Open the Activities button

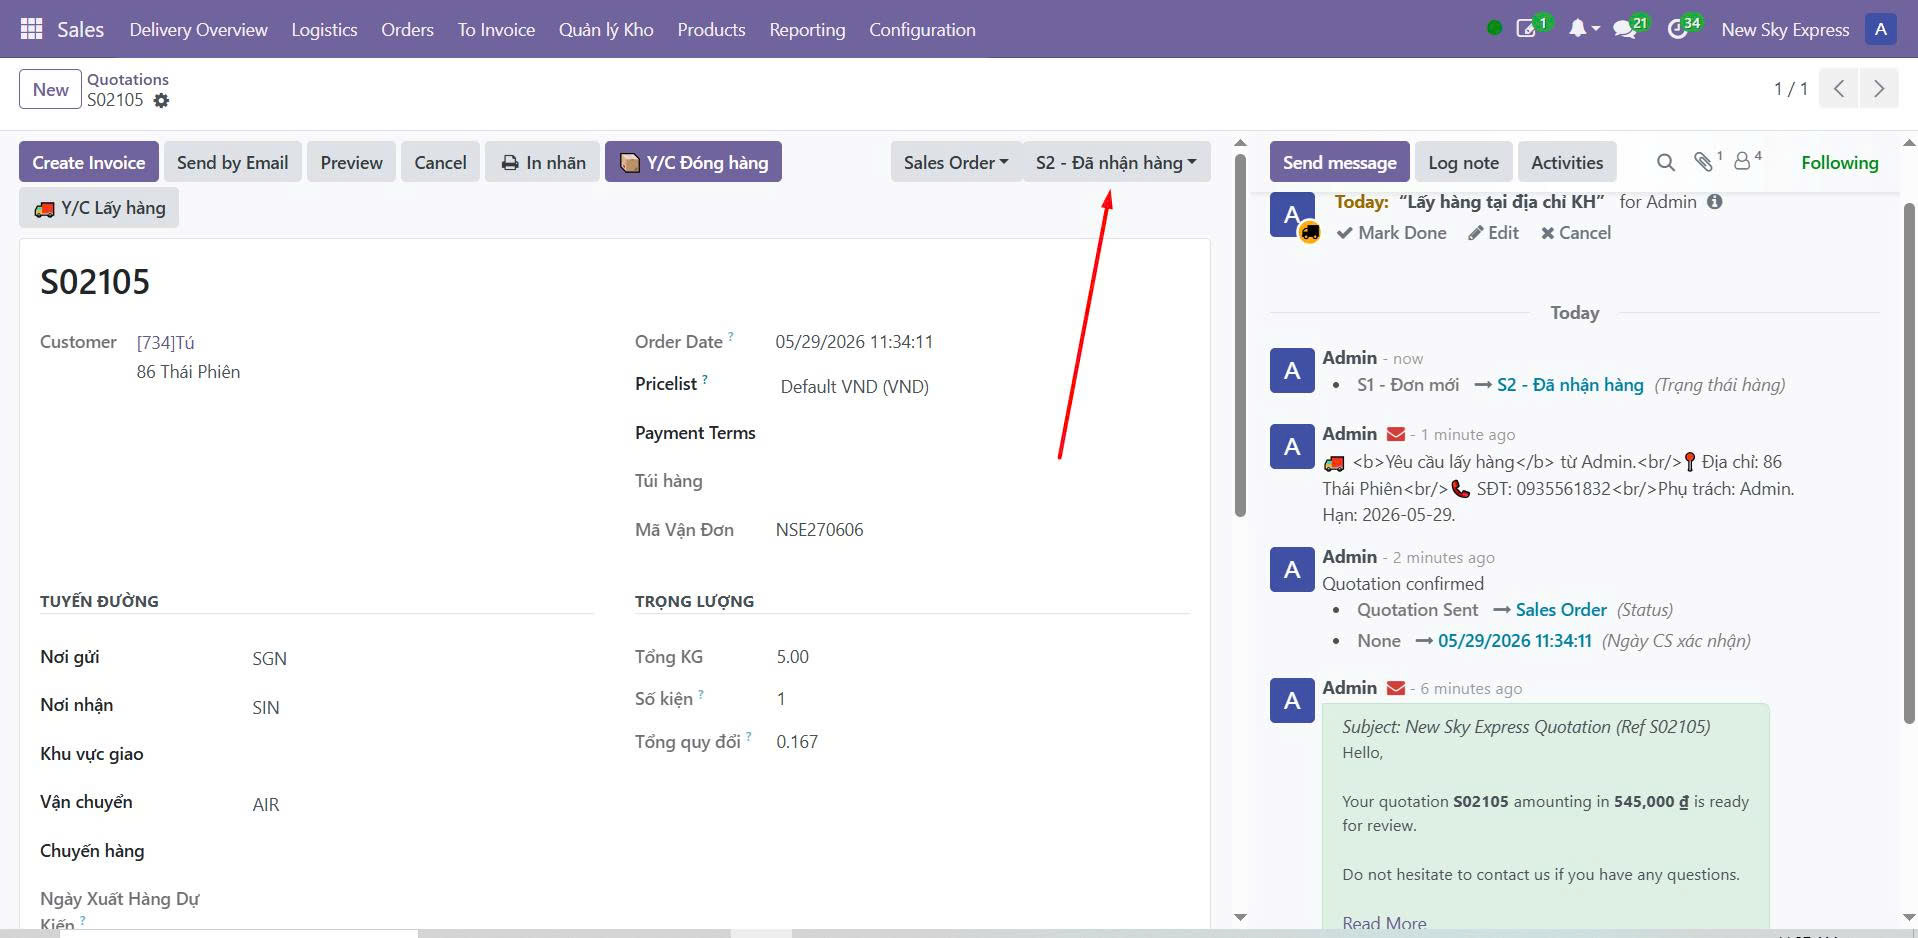coord(1567,162)
